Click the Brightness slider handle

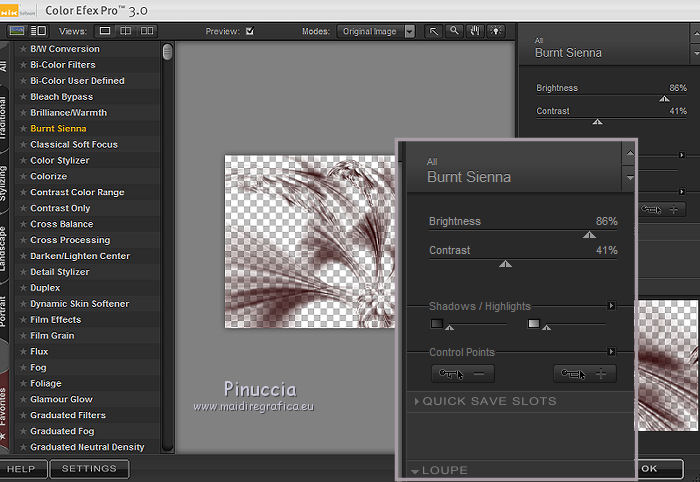[x=589, y=235]
